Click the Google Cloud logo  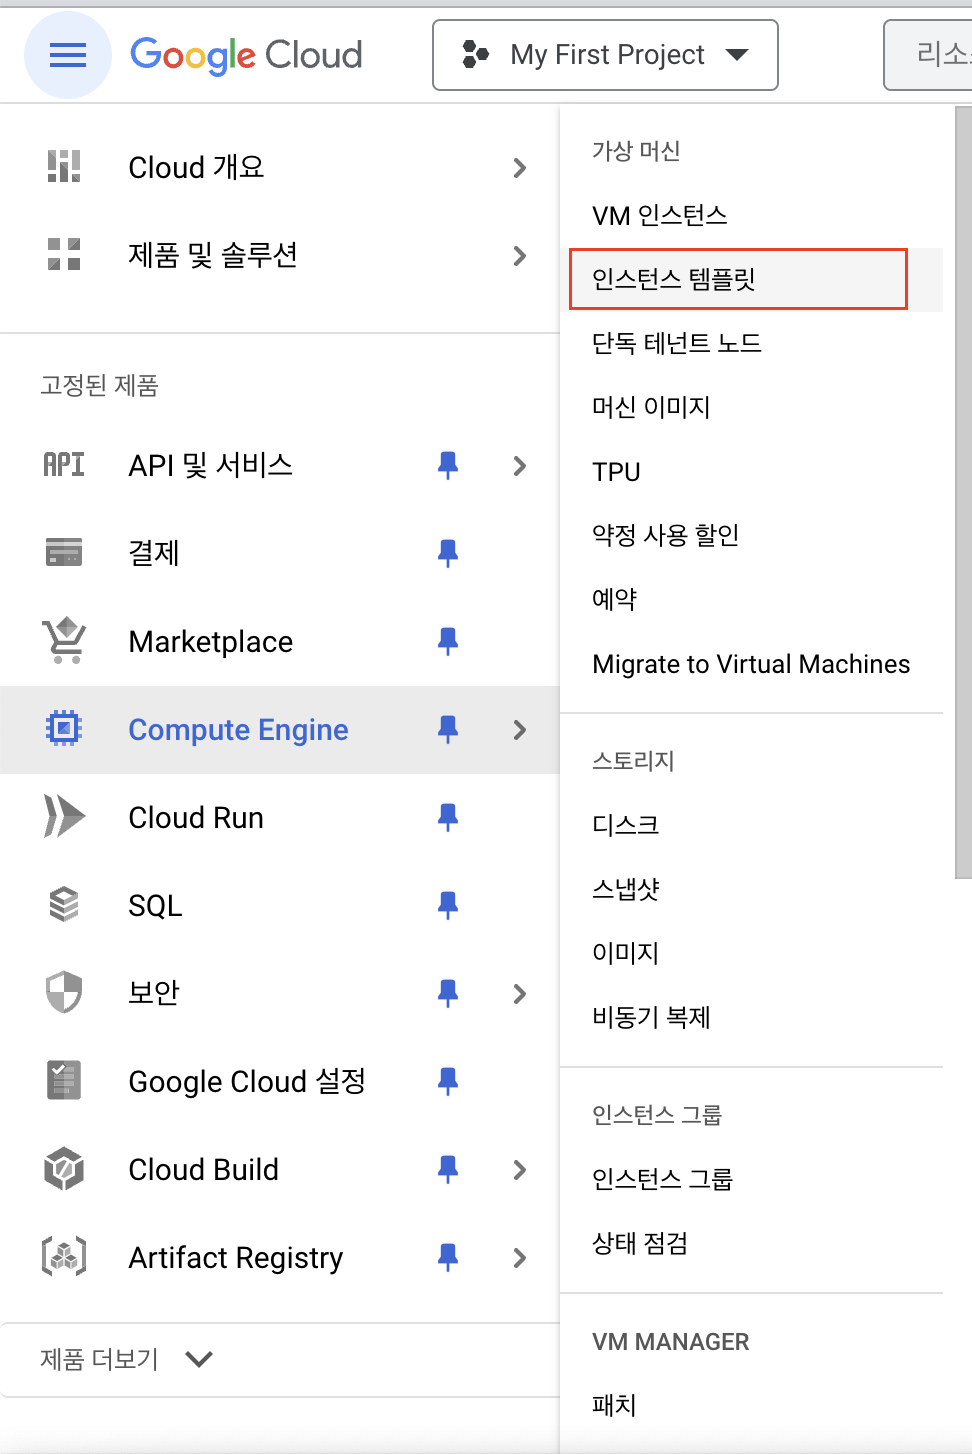pos(246,55)
